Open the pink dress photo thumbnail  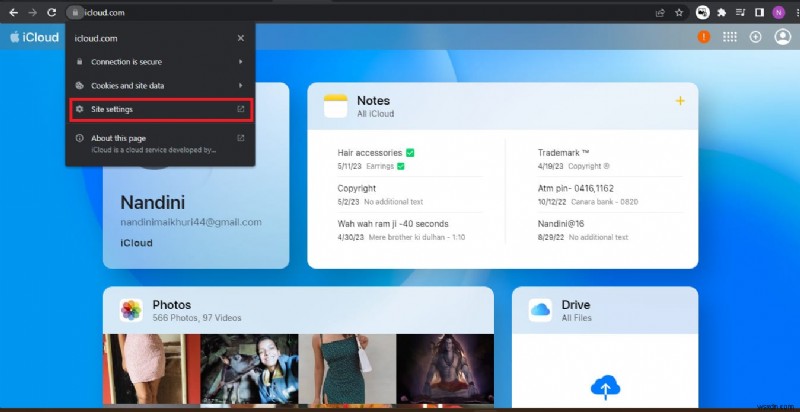[152, 369]
